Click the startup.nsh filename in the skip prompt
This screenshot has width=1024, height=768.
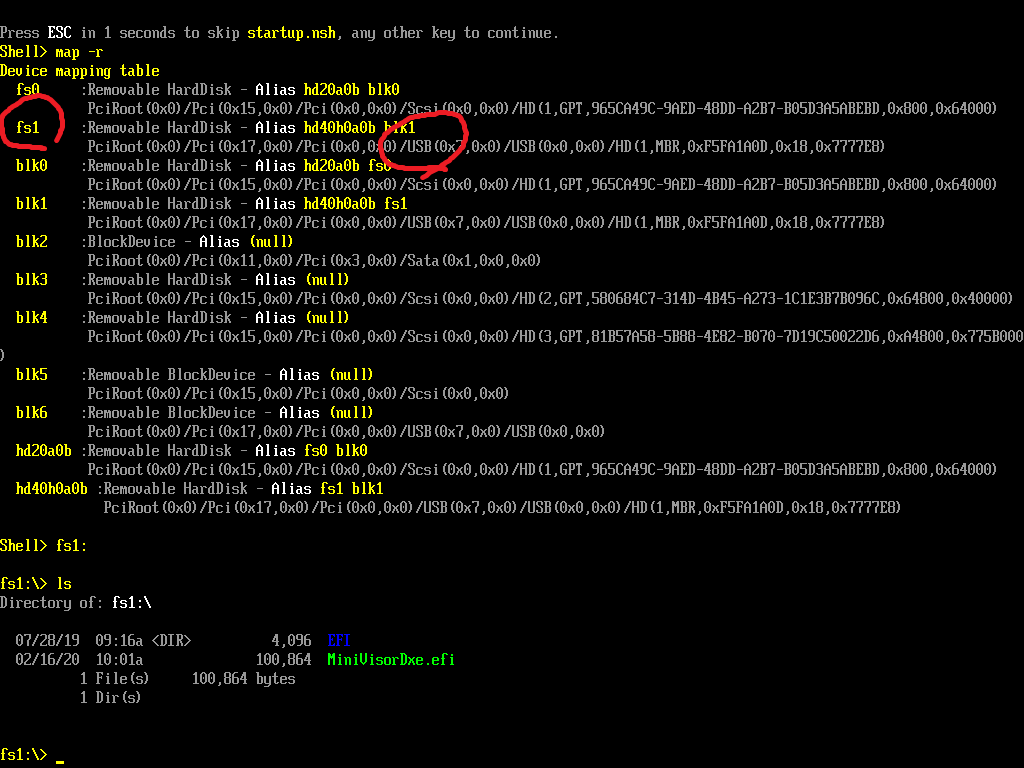[291, 32]
